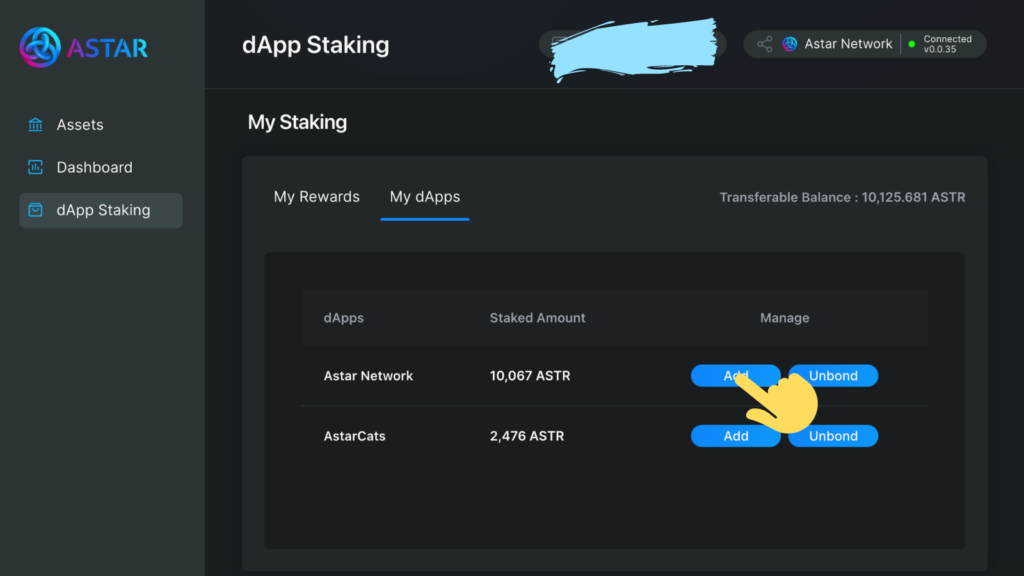Select dApp Staking in sidebar

[x=101, y=210]
